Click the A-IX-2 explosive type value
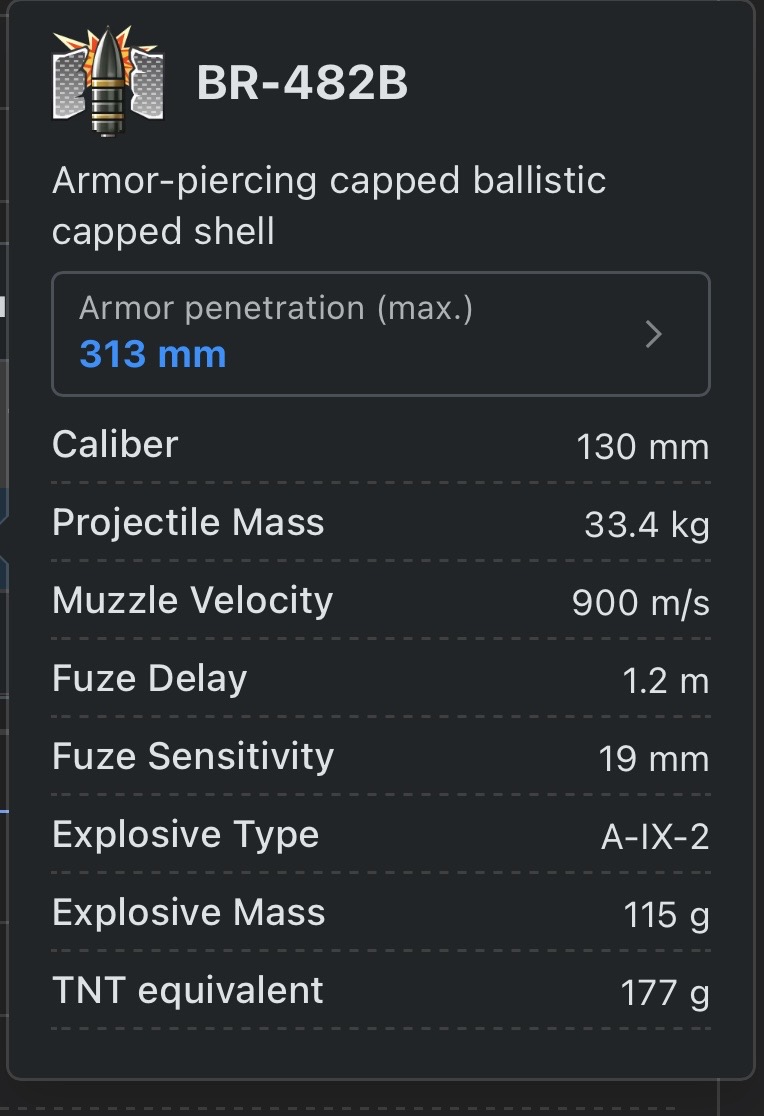 tap(654, 837)
